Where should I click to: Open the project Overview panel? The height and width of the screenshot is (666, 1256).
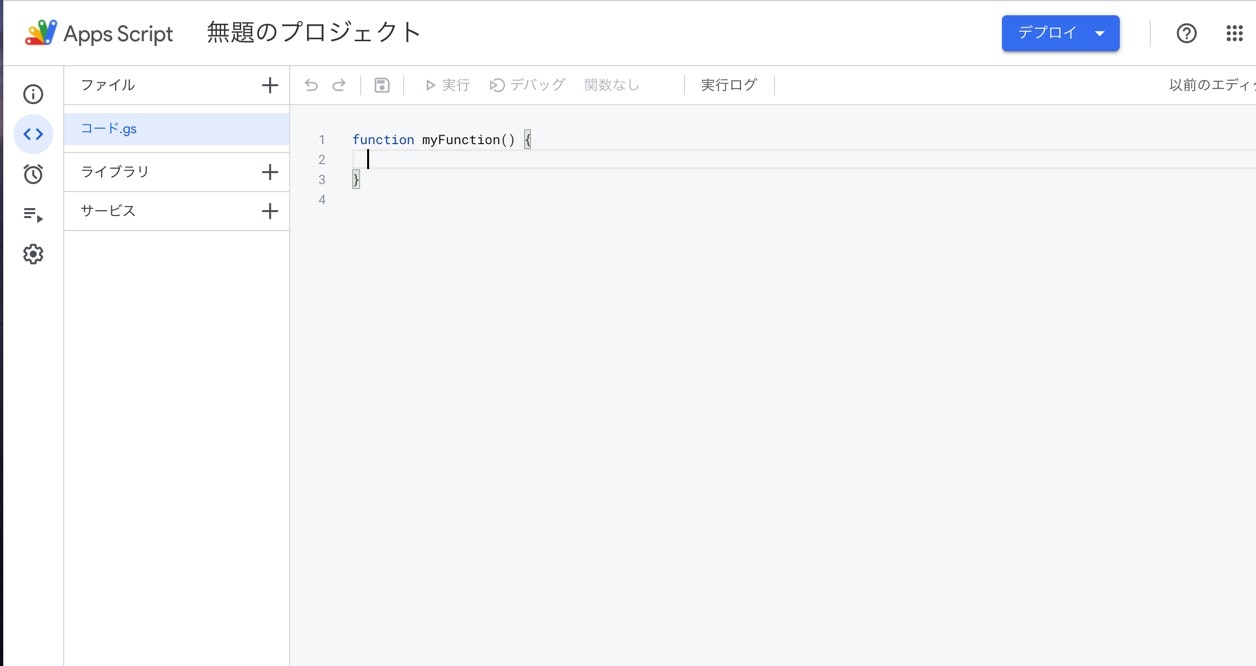click(32, 93)
